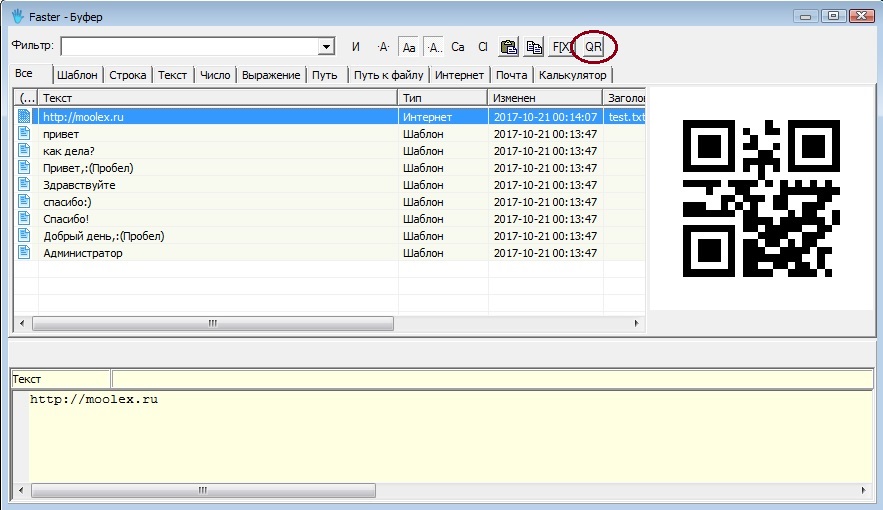Click document icon of Спасибо! row
Viewport: 883px width, 510px height.
pos(24,218)
